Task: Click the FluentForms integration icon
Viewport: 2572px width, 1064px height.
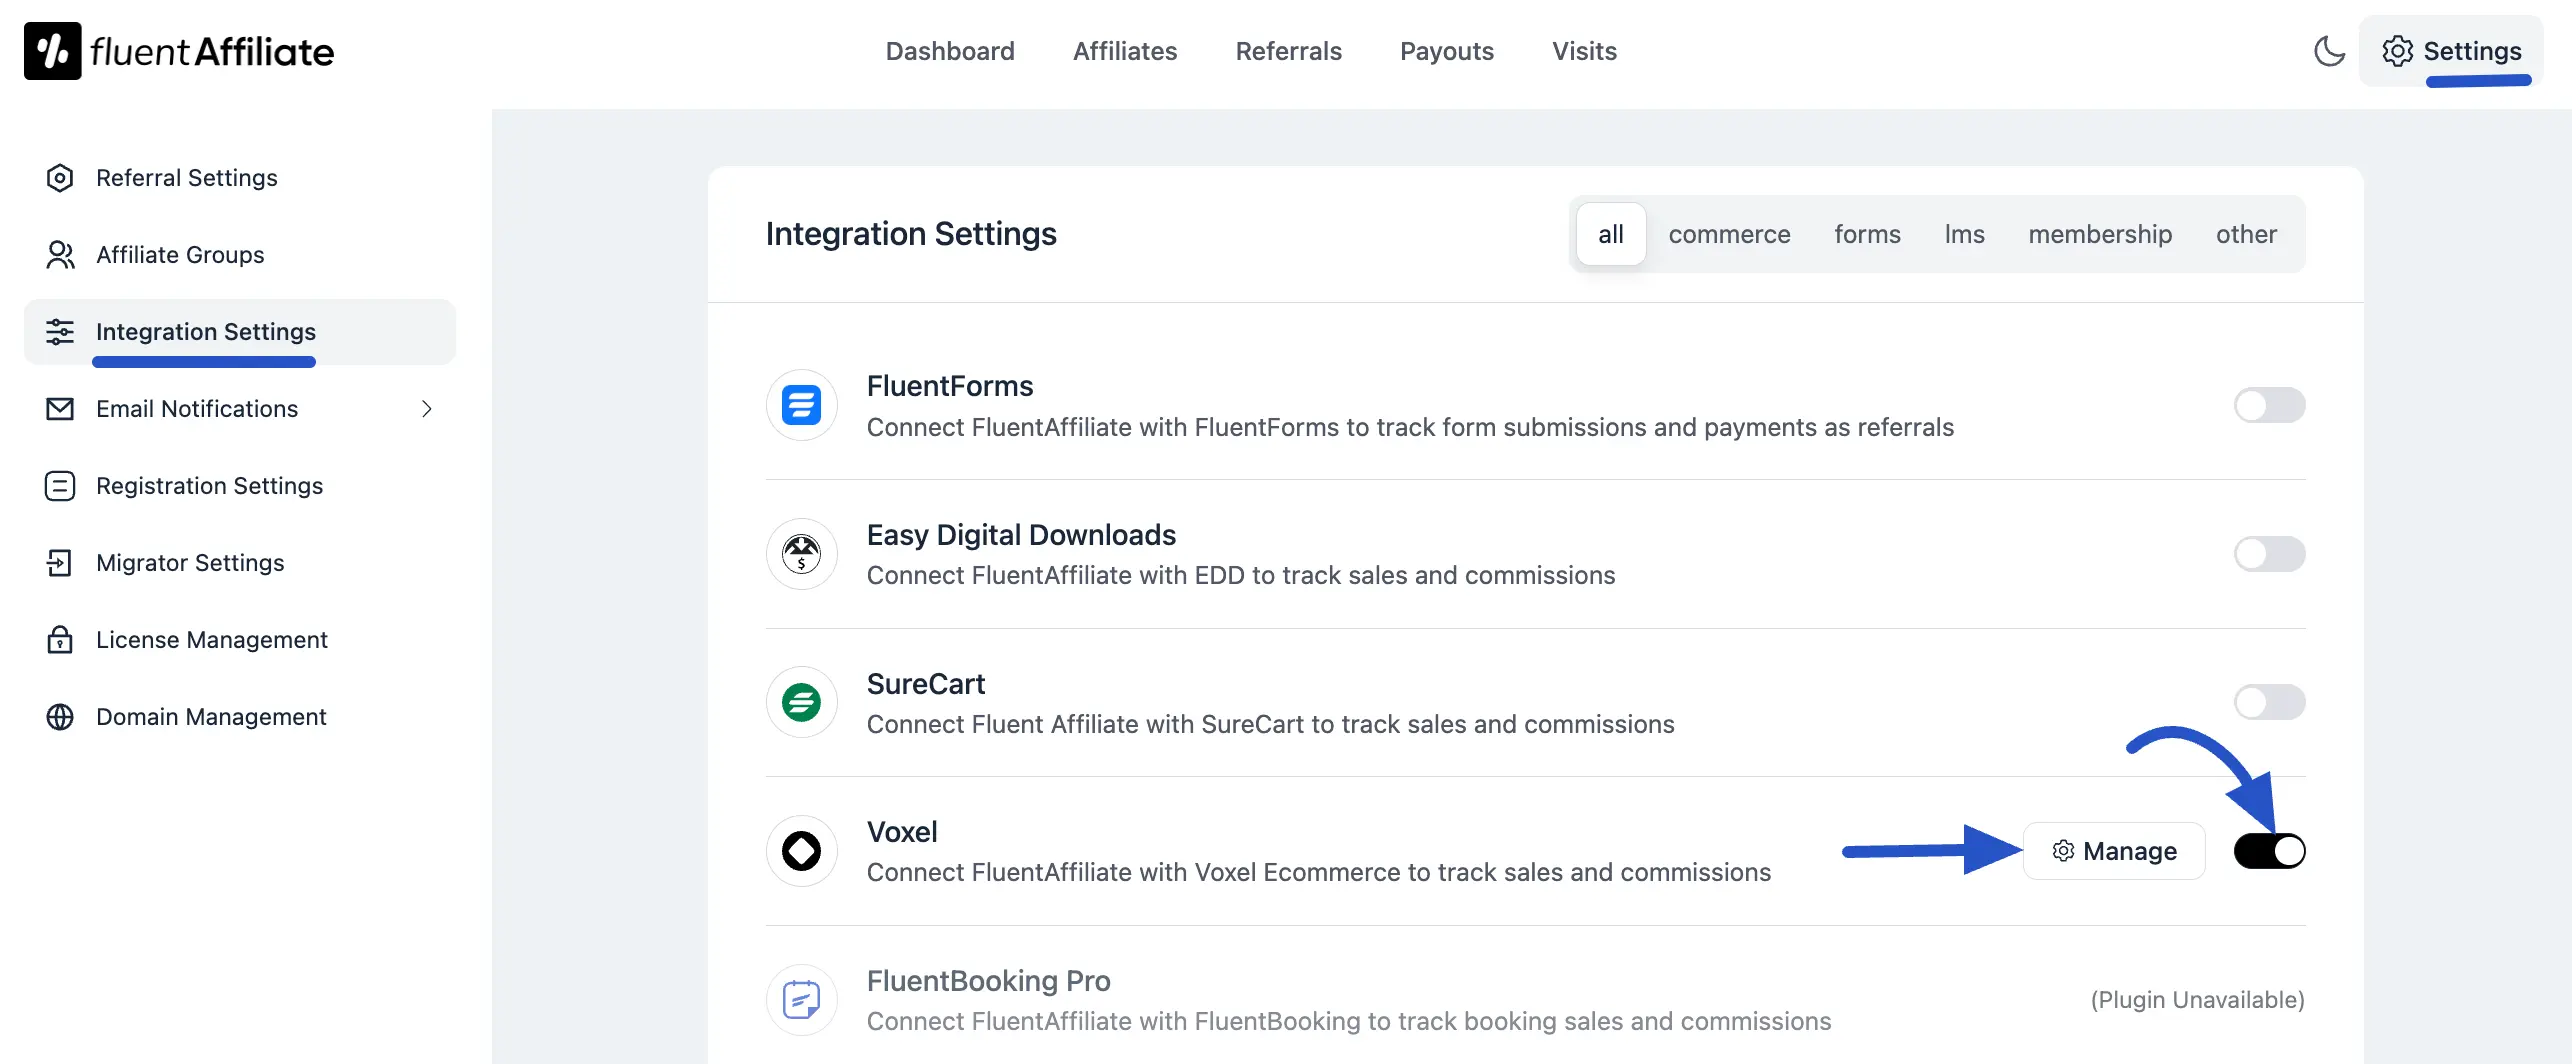Action: (x=801, y=405)
